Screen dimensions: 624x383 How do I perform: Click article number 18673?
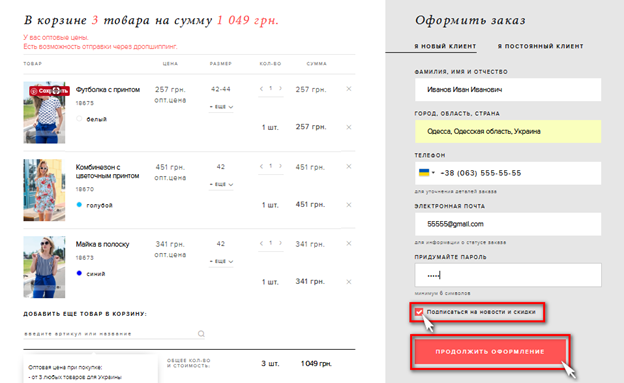85,258
